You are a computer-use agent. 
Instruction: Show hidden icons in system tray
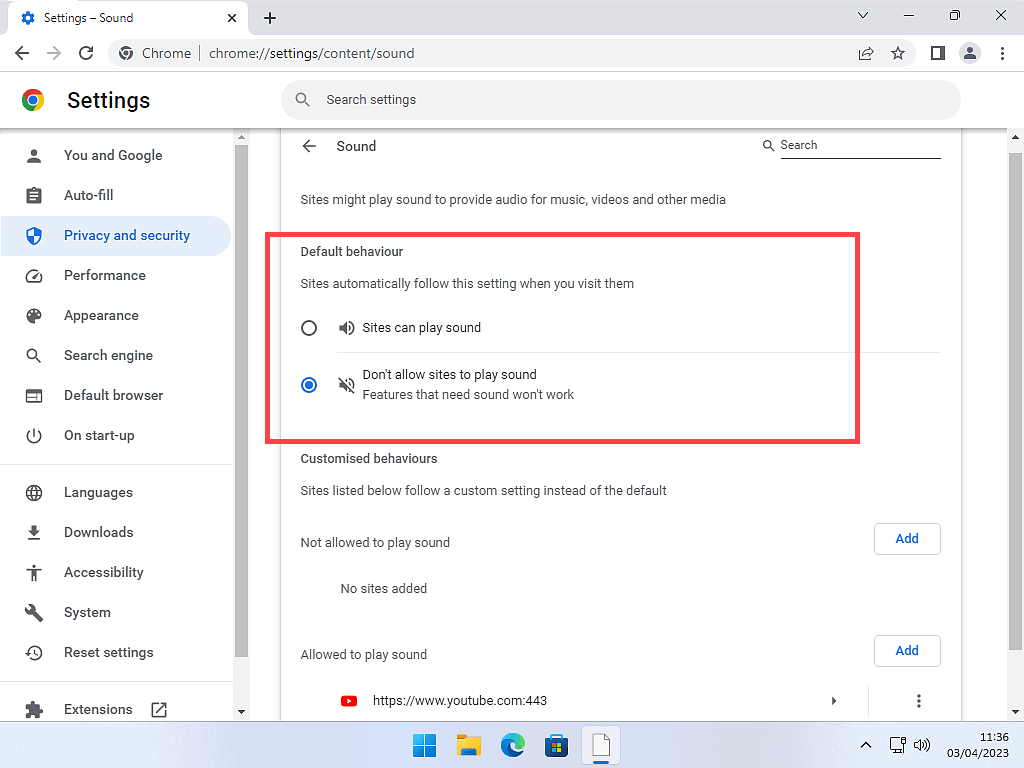(866, 745)
